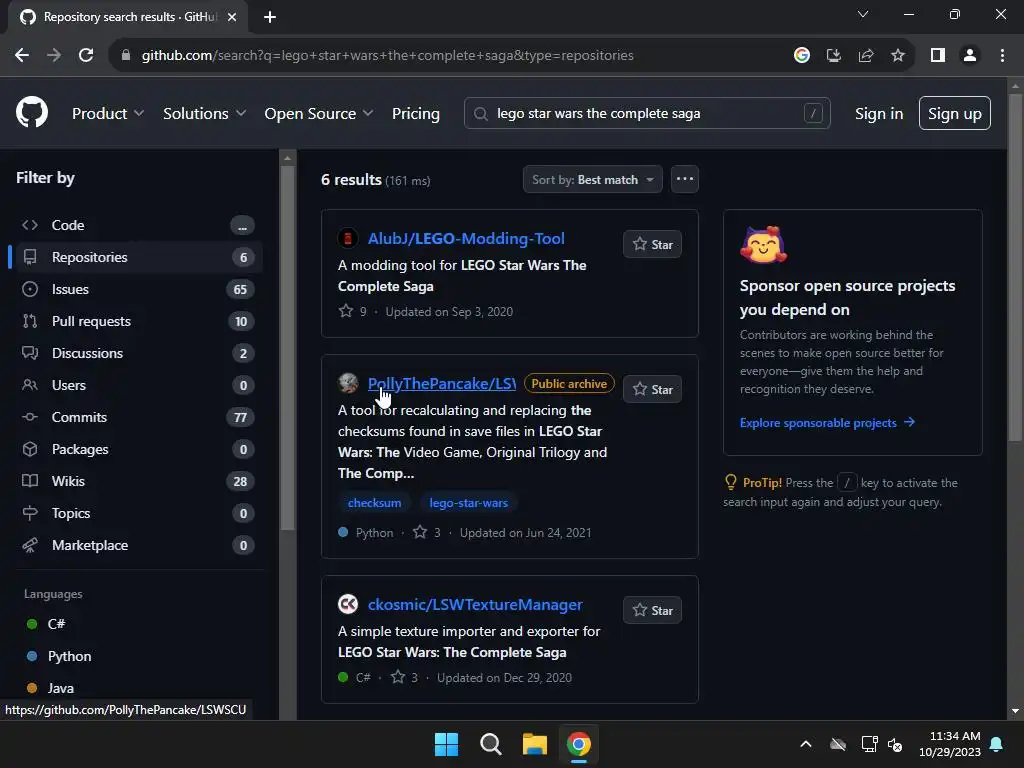Click the AlubJ avatar icon
Image resolution: width=1024 pixels, height=768 pixels.
[x=348, y=238]
